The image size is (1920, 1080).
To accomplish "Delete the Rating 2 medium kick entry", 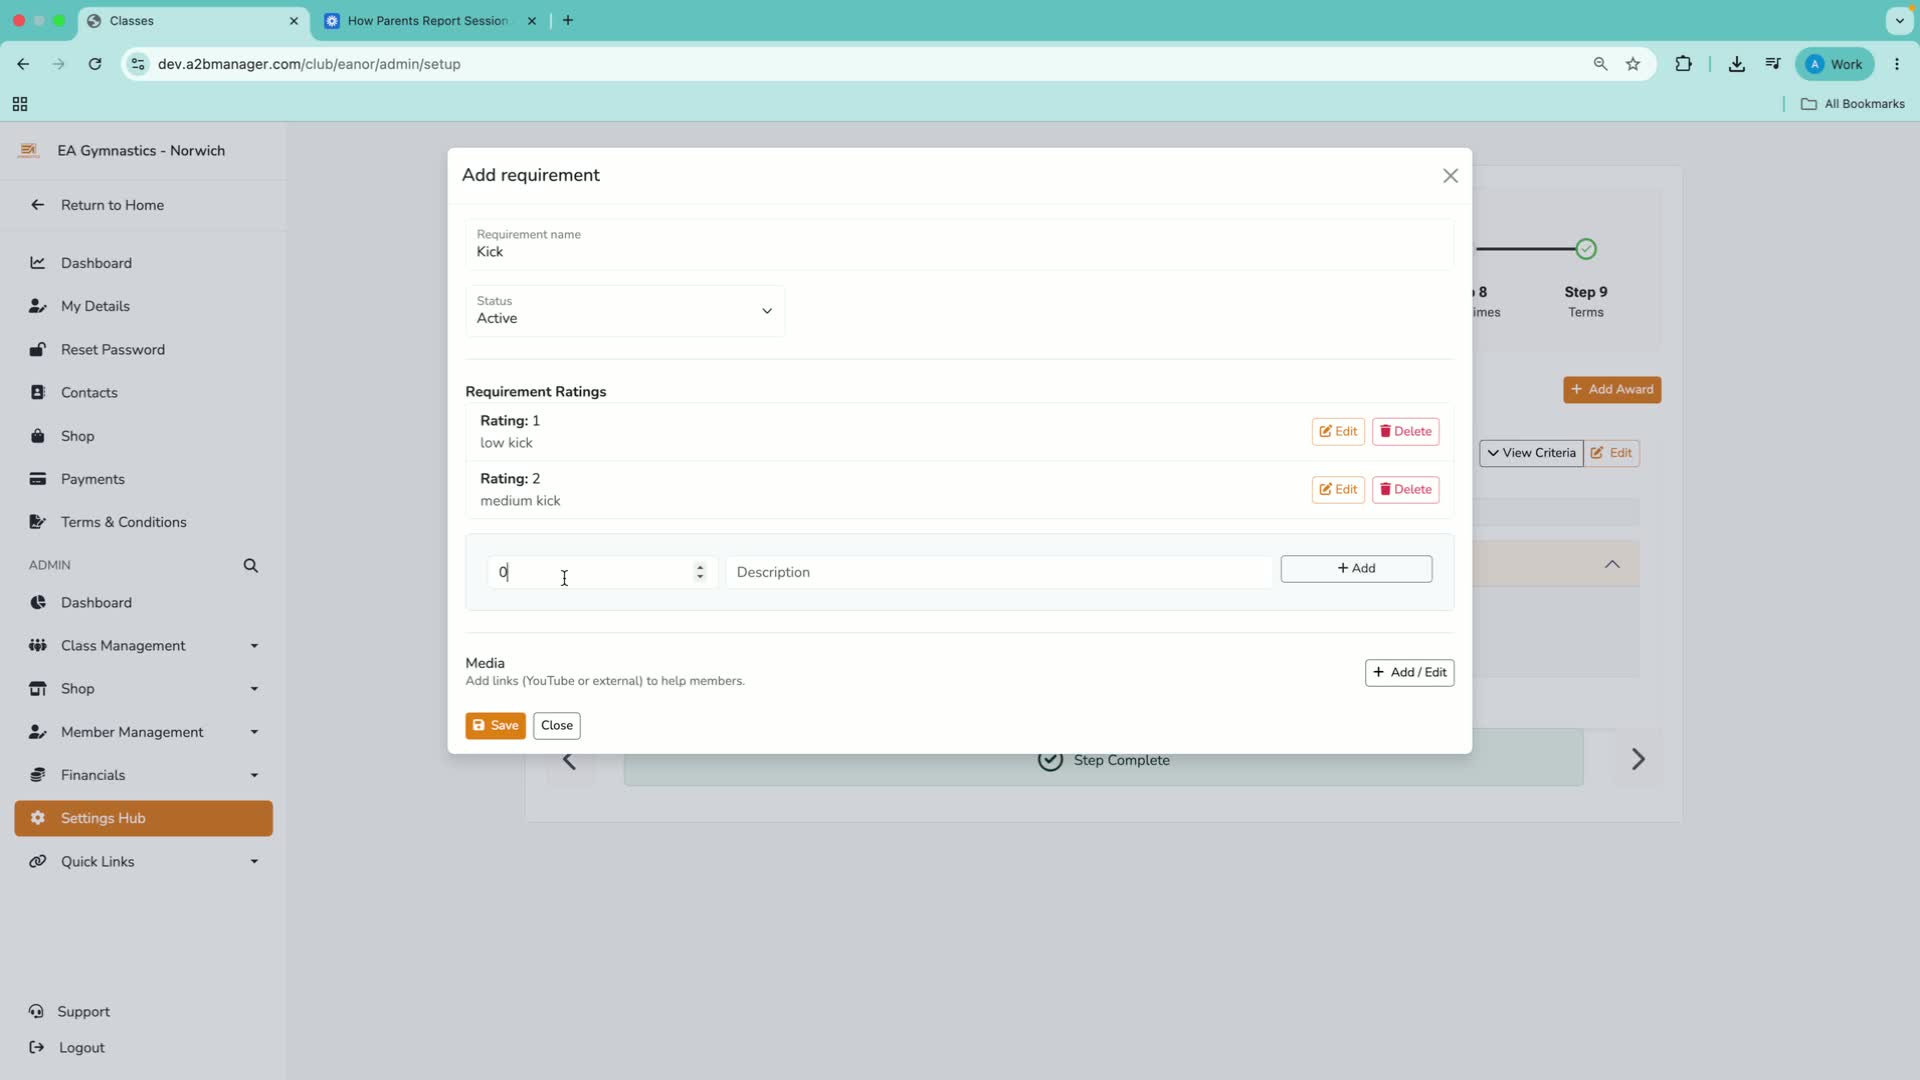I will 1405,490.
